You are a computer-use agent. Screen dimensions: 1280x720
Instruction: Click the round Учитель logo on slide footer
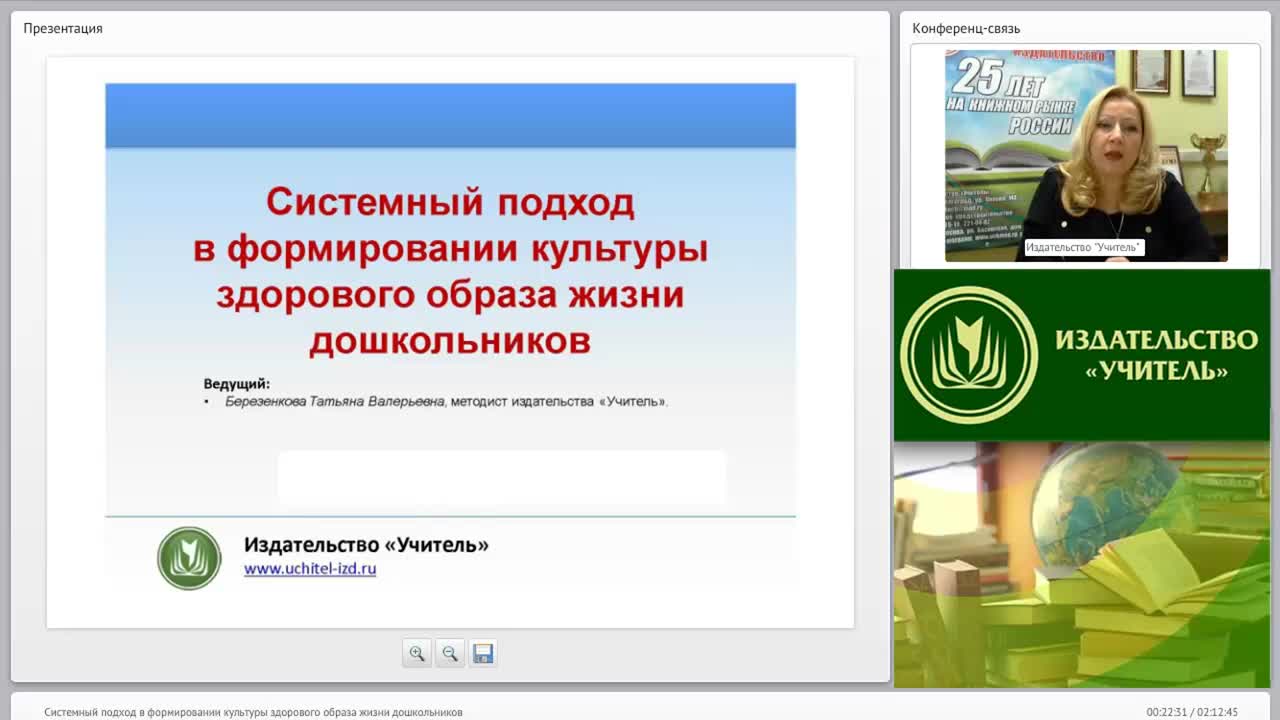click(x=189, y=558)
